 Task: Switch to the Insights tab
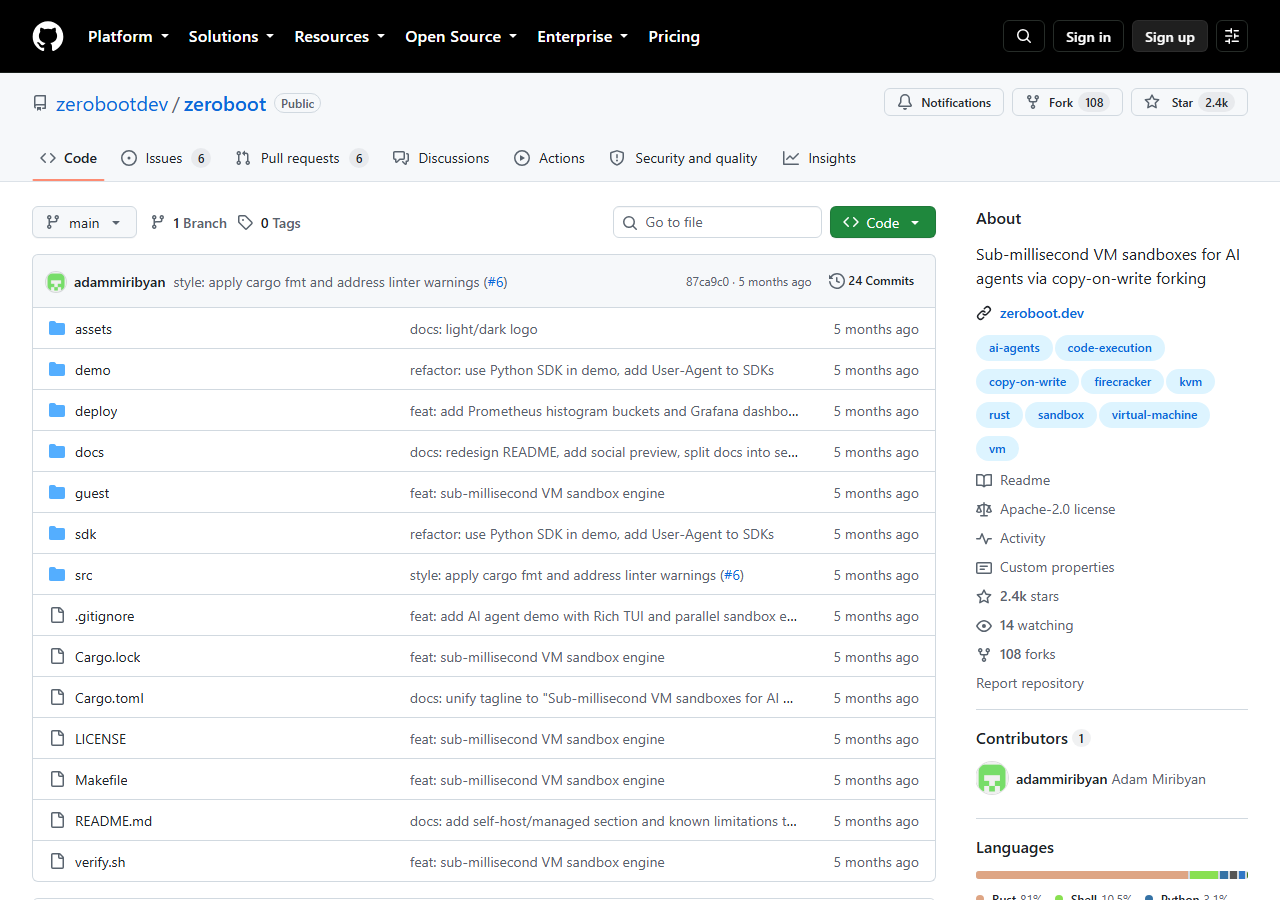coord(819,158)
